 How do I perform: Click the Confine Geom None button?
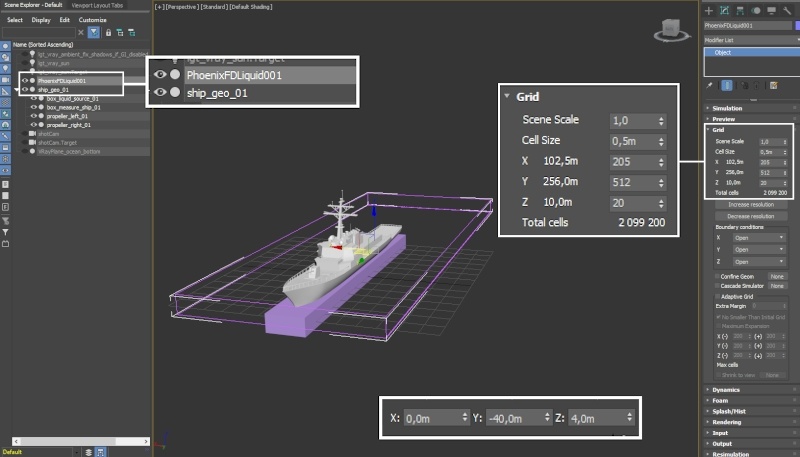click(x=777, y=276)
